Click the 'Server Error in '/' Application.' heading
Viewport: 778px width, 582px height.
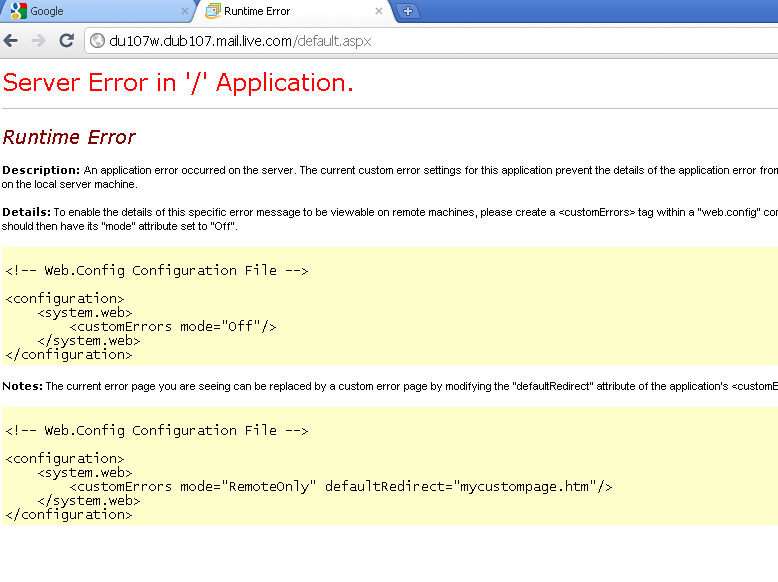(178, 82)
